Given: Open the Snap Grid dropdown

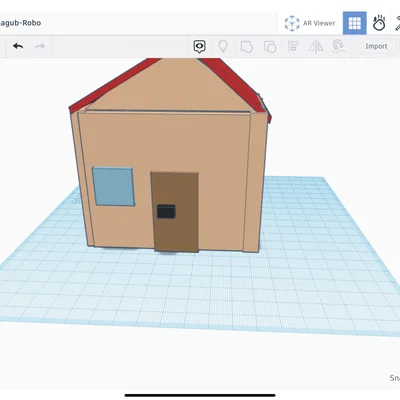Looking at the screenshot, I should coord(395,378).
